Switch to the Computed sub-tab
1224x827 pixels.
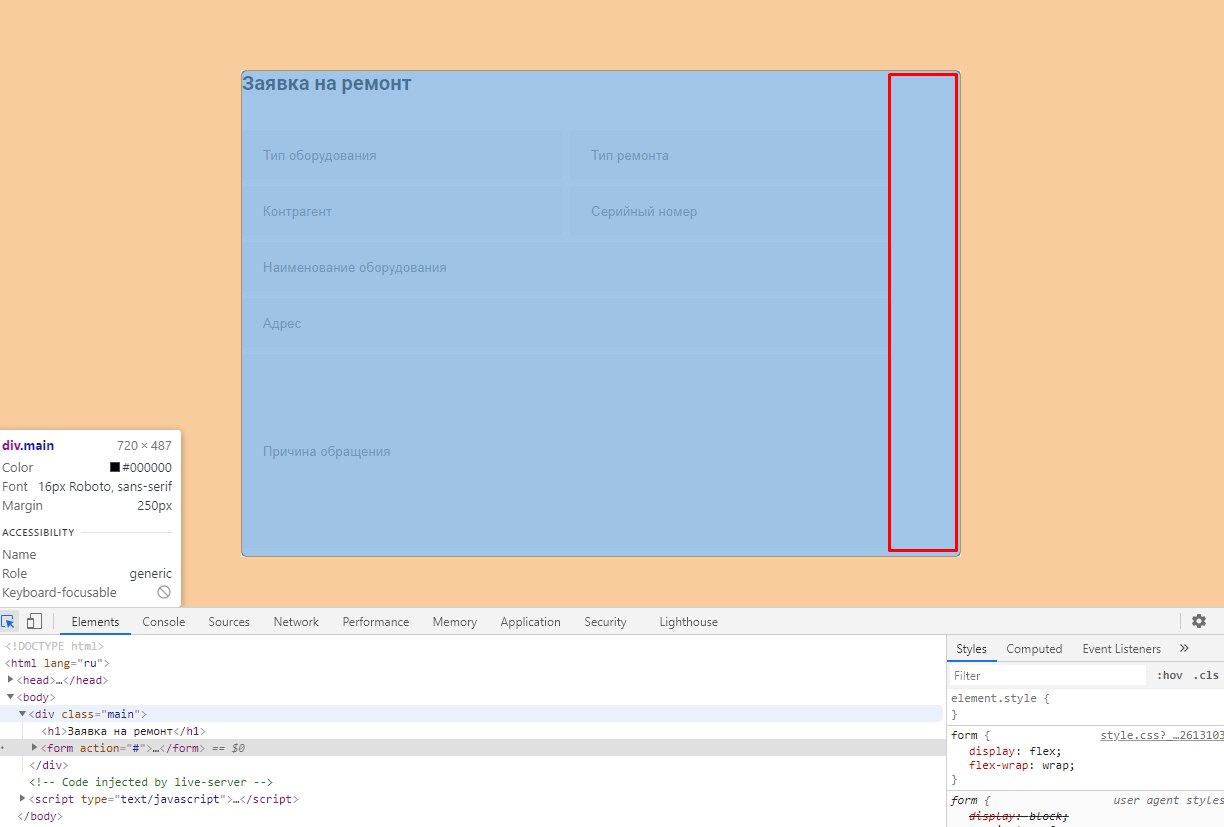click(x=1034, y=648)
